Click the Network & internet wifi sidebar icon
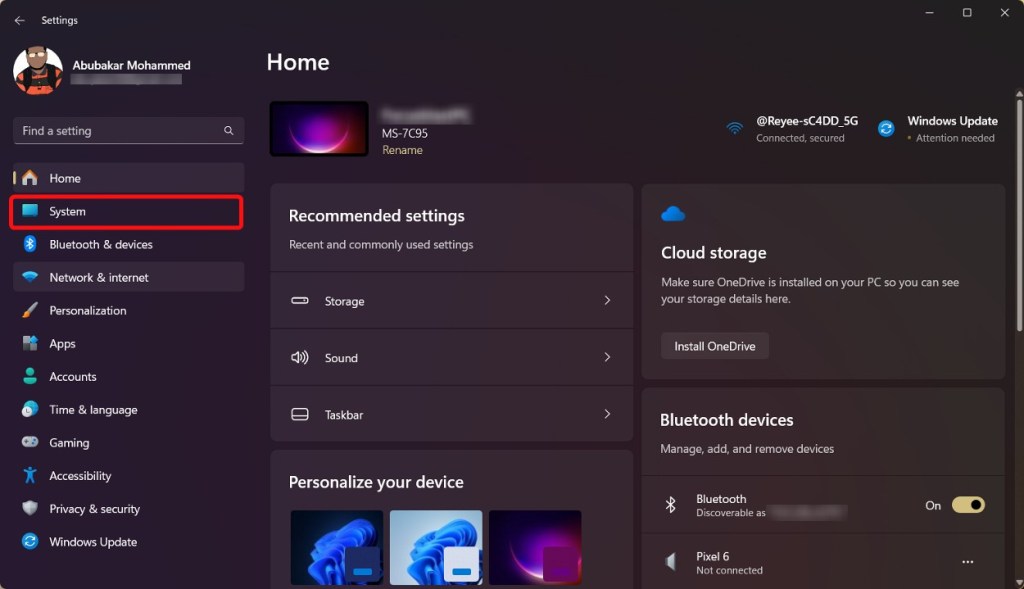The image size is (1024, 589). pos(30,276)
